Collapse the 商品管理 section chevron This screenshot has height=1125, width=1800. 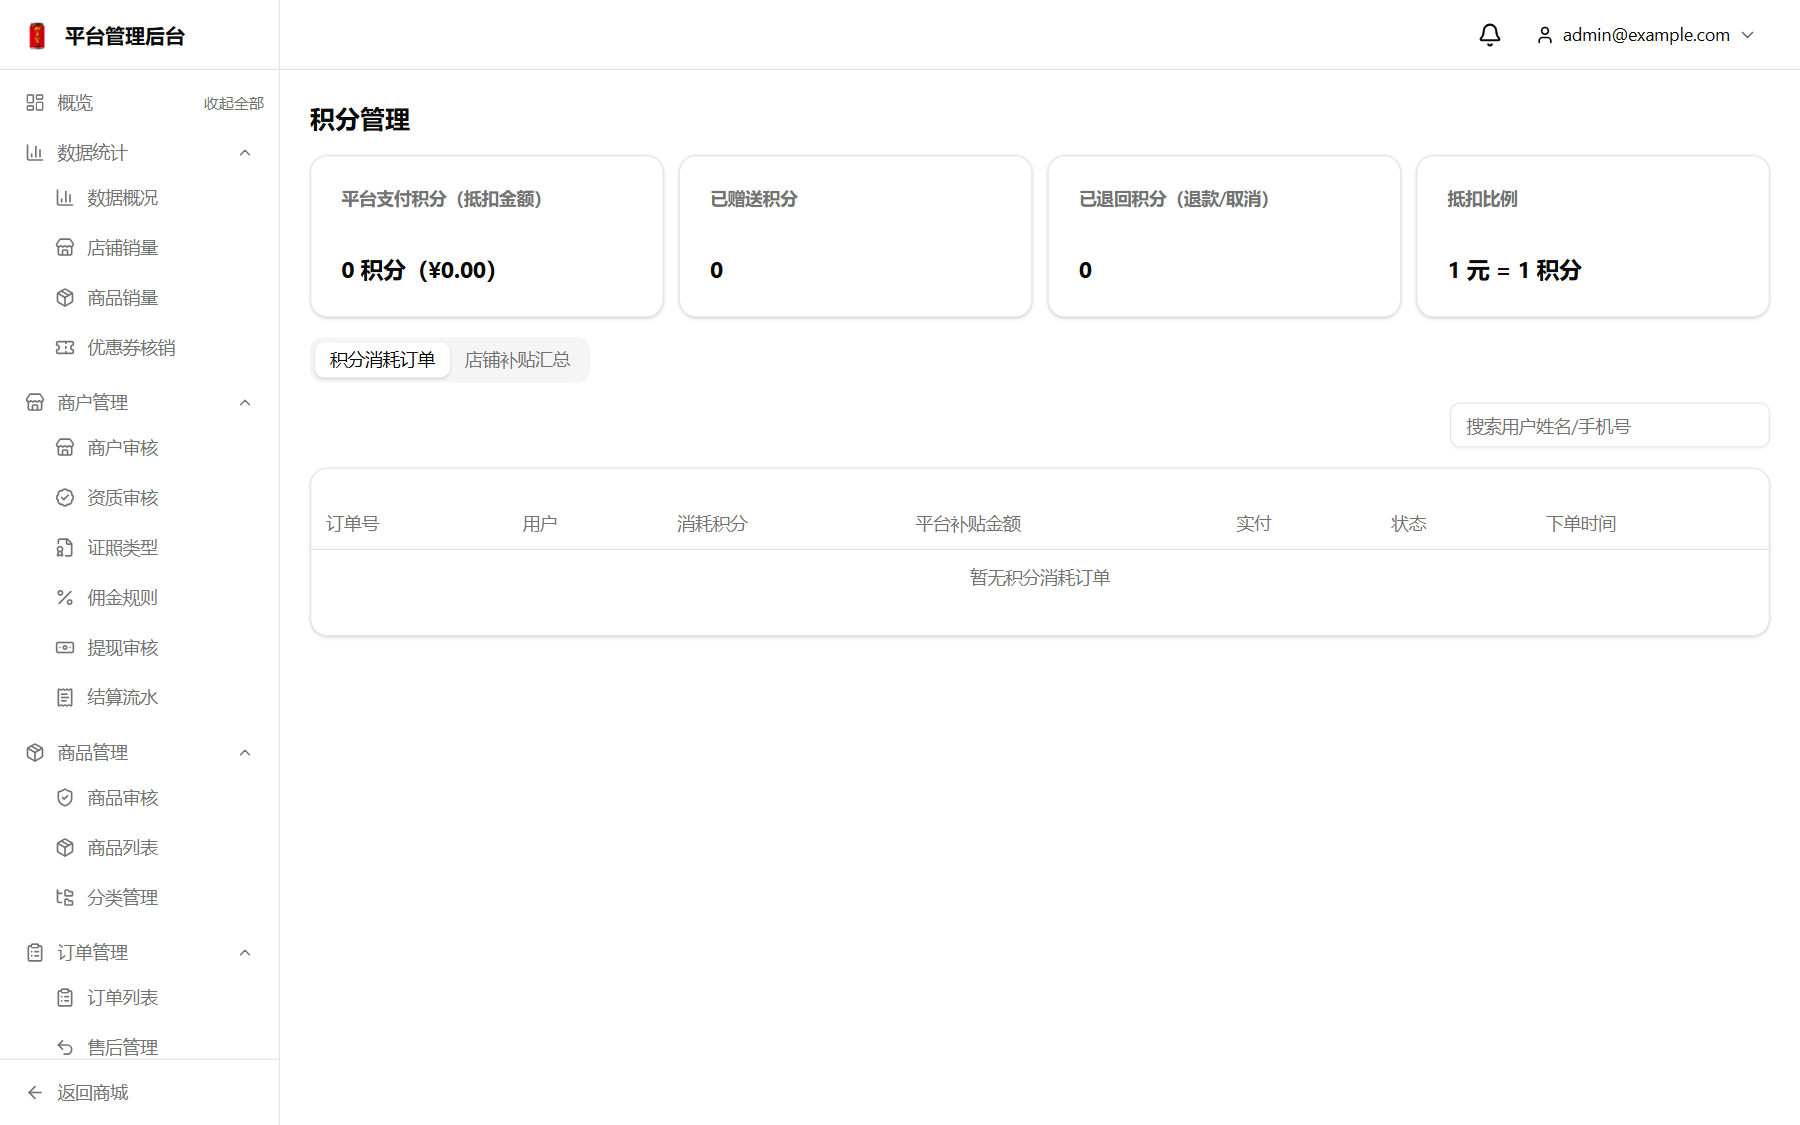click(245, 753)
